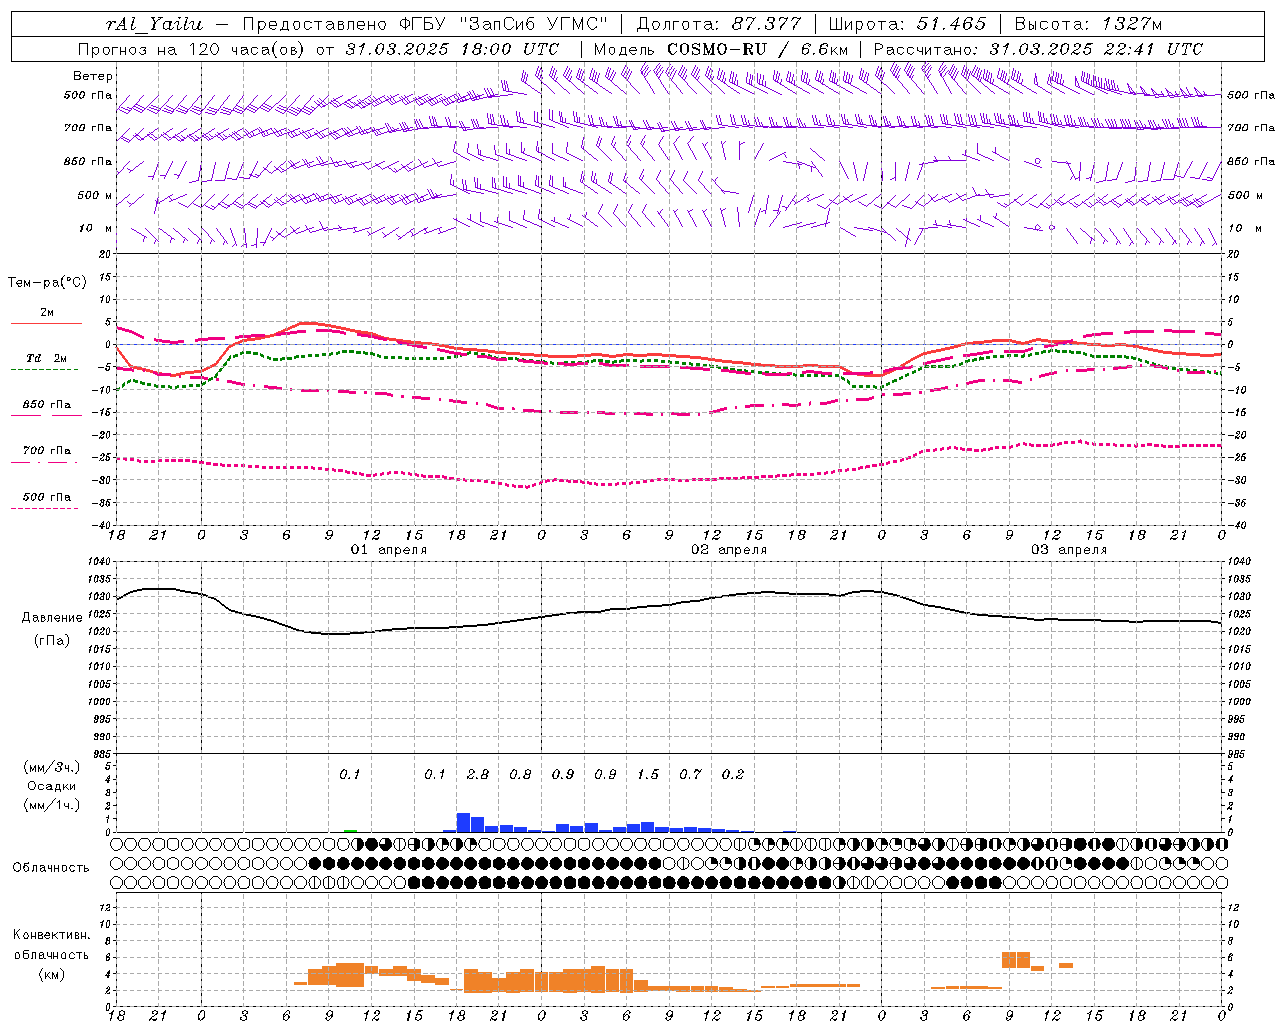This screenshot has width=1280, height=1024.
Task: Click the precipitation value "1.5"
Action: (x=648, y=774)
